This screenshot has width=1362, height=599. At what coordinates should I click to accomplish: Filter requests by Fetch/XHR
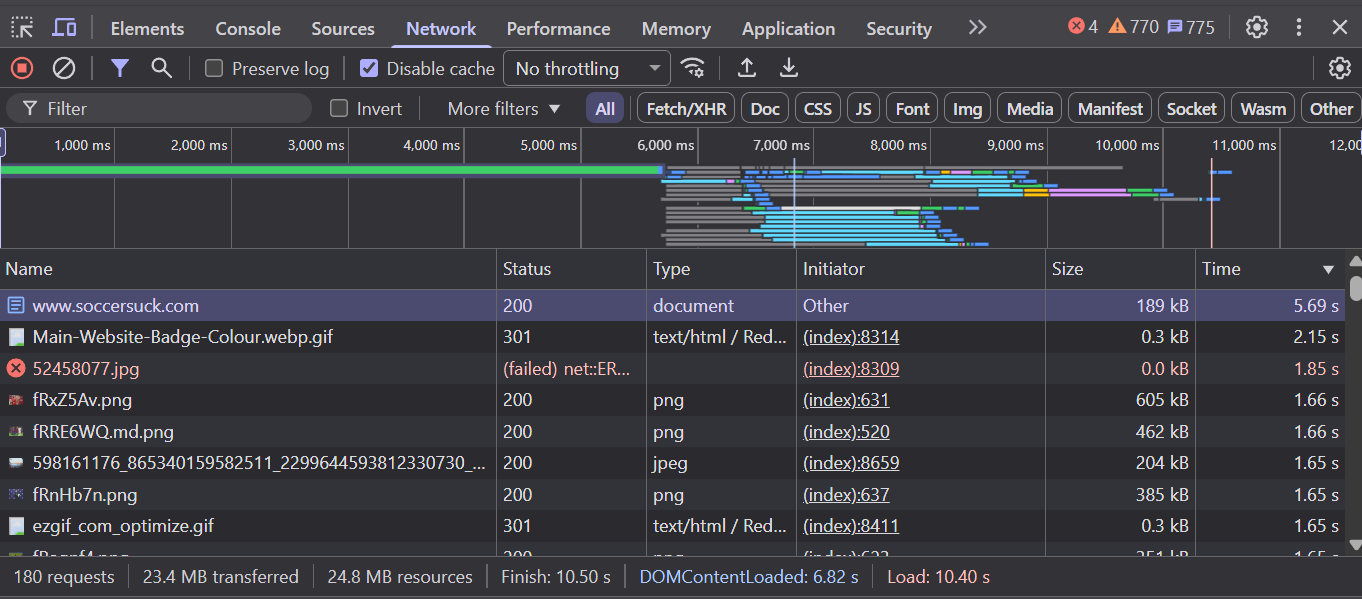pos(686,109)
